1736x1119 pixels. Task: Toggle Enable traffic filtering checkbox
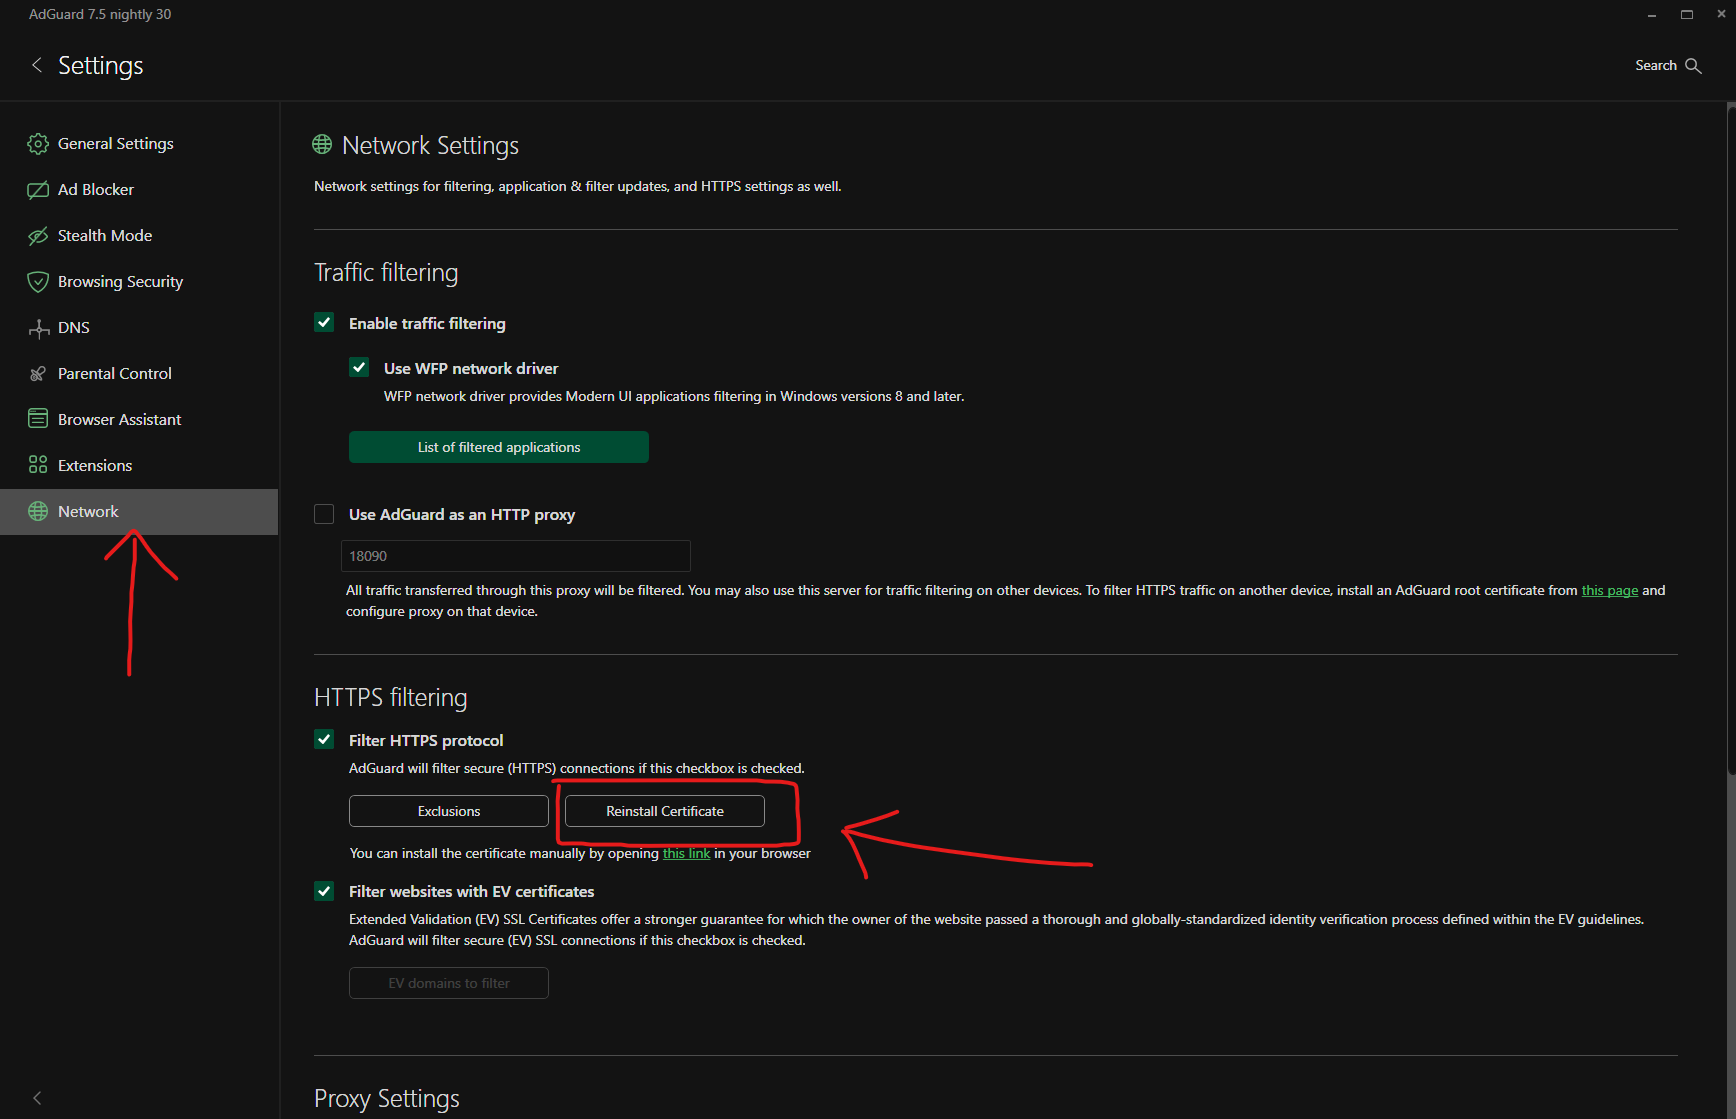pos(324,322)
